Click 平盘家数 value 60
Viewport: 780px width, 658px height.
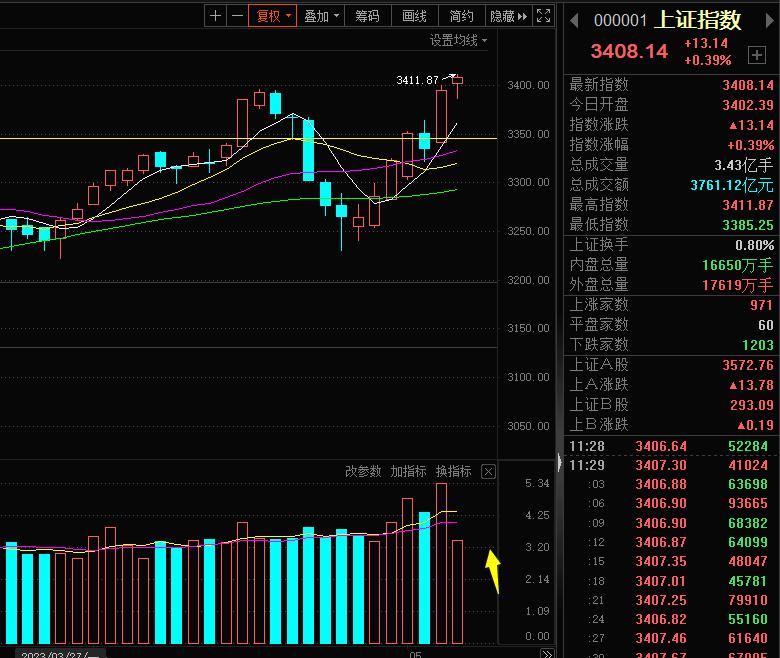coord(766,325)
